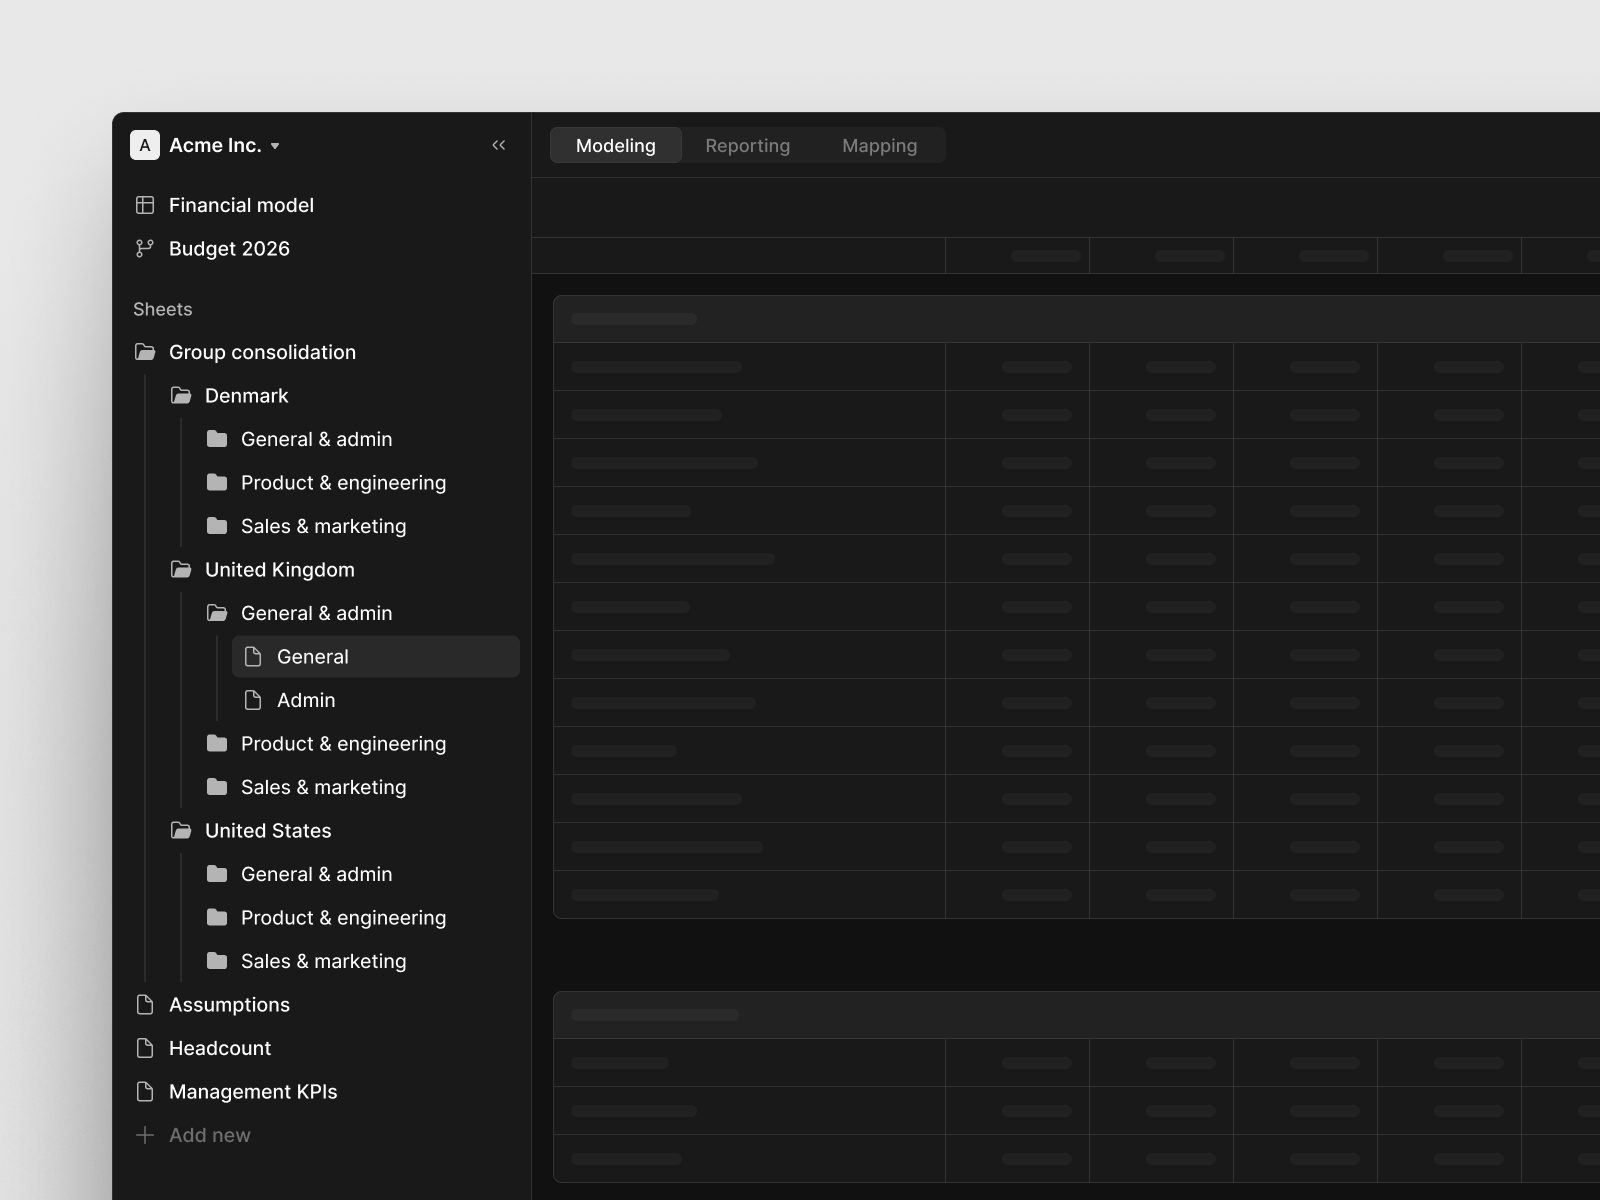Viewport: 1600px width, 1200px height.
Task: Select the Modeling tab
Action: click(x=615, y=146)
